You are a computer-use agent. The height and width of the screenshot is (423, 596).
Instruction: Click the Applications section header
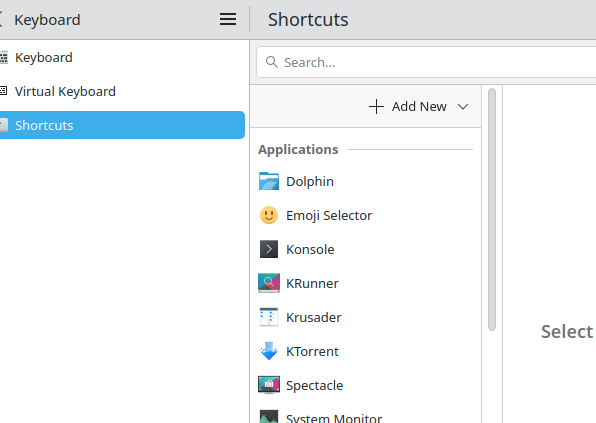click(298, 149)
